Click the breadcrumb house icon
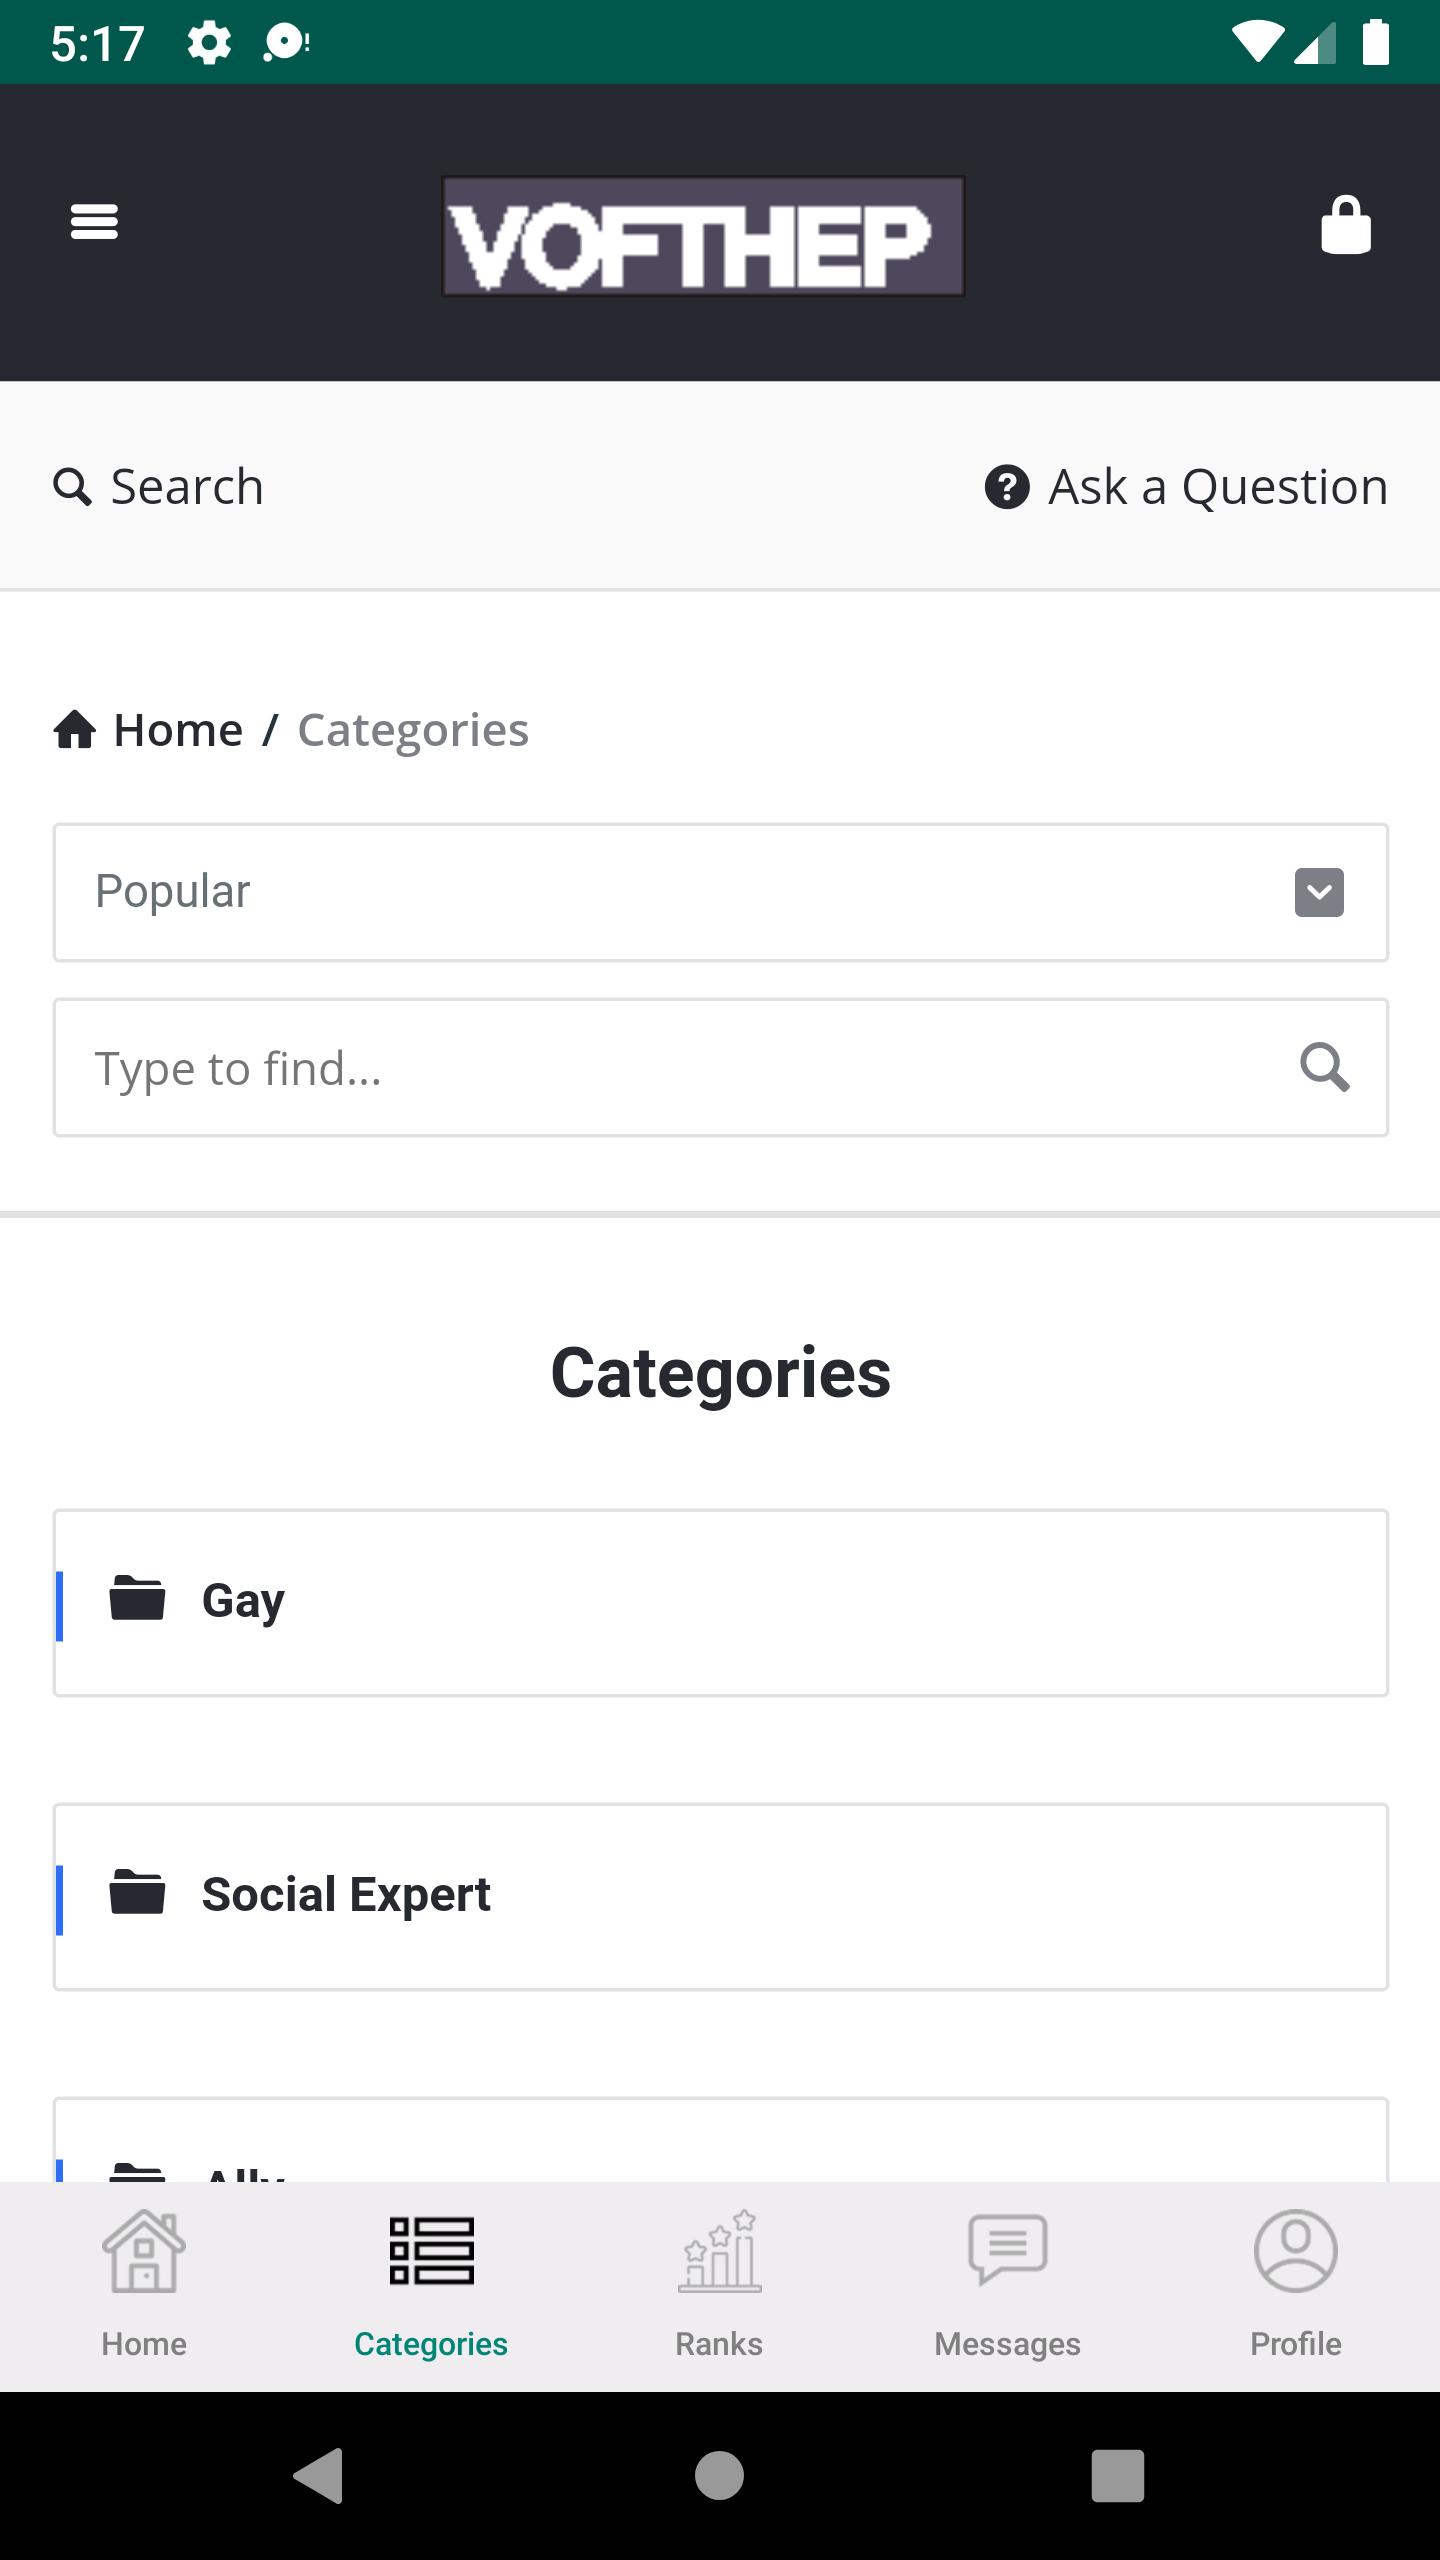The height and width of the screenshot is (2560, 1440). 75,730
